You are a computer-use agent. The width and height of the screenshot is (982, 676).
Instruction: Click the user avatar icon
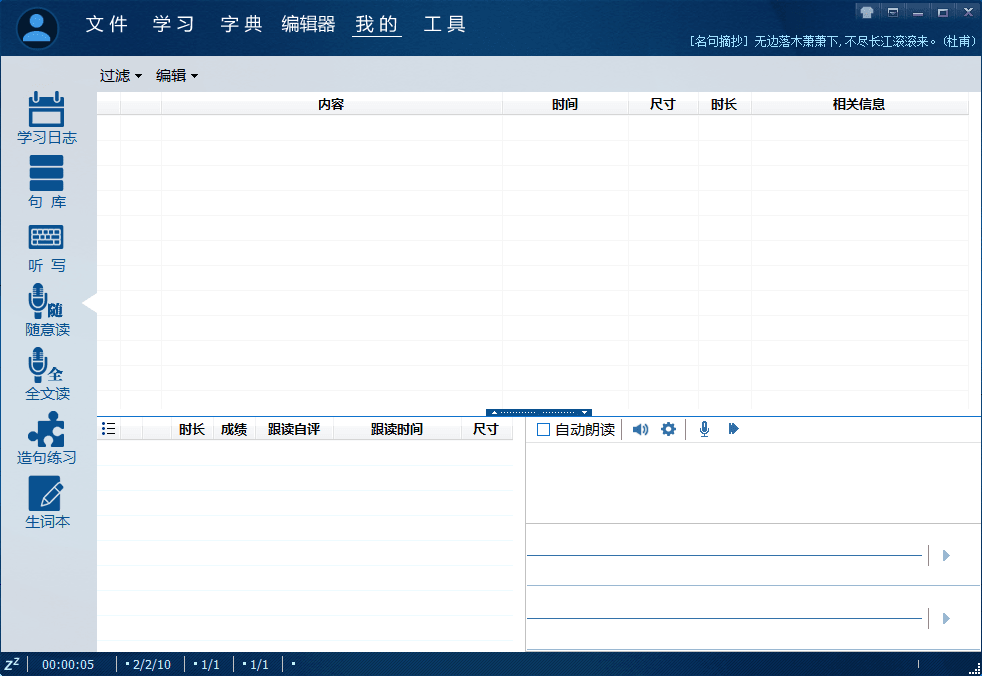tap(38, 28)
